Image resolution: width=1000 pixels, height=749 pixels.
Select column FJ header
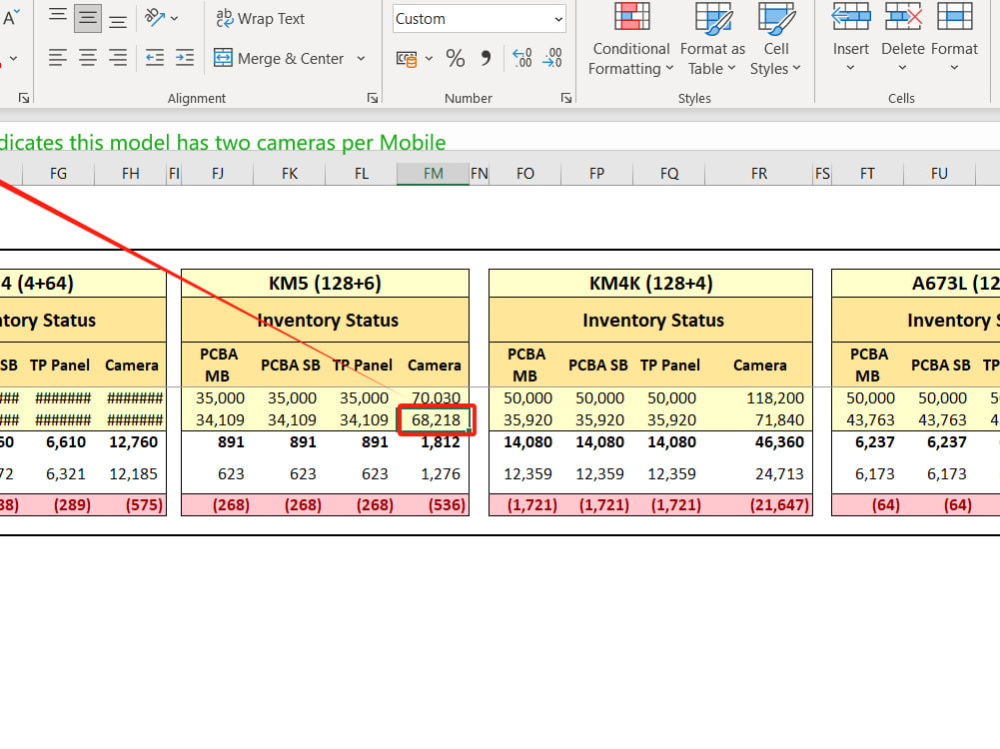coord(217,174)
